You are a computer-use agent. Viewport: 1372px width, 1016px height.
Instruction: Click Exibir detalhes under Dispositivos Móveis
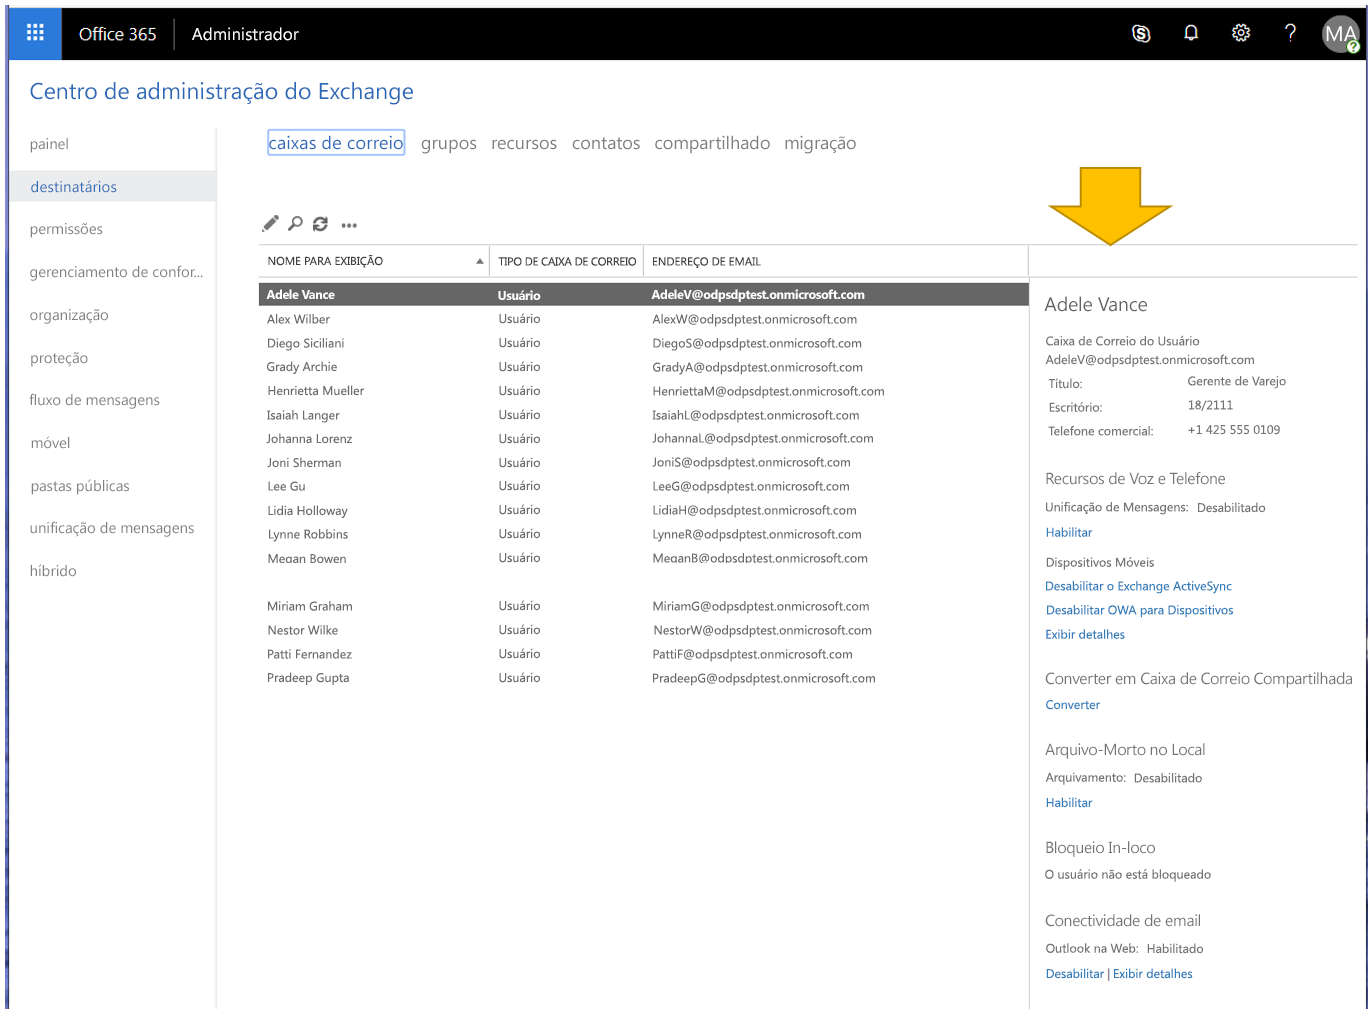[1085, 634]
